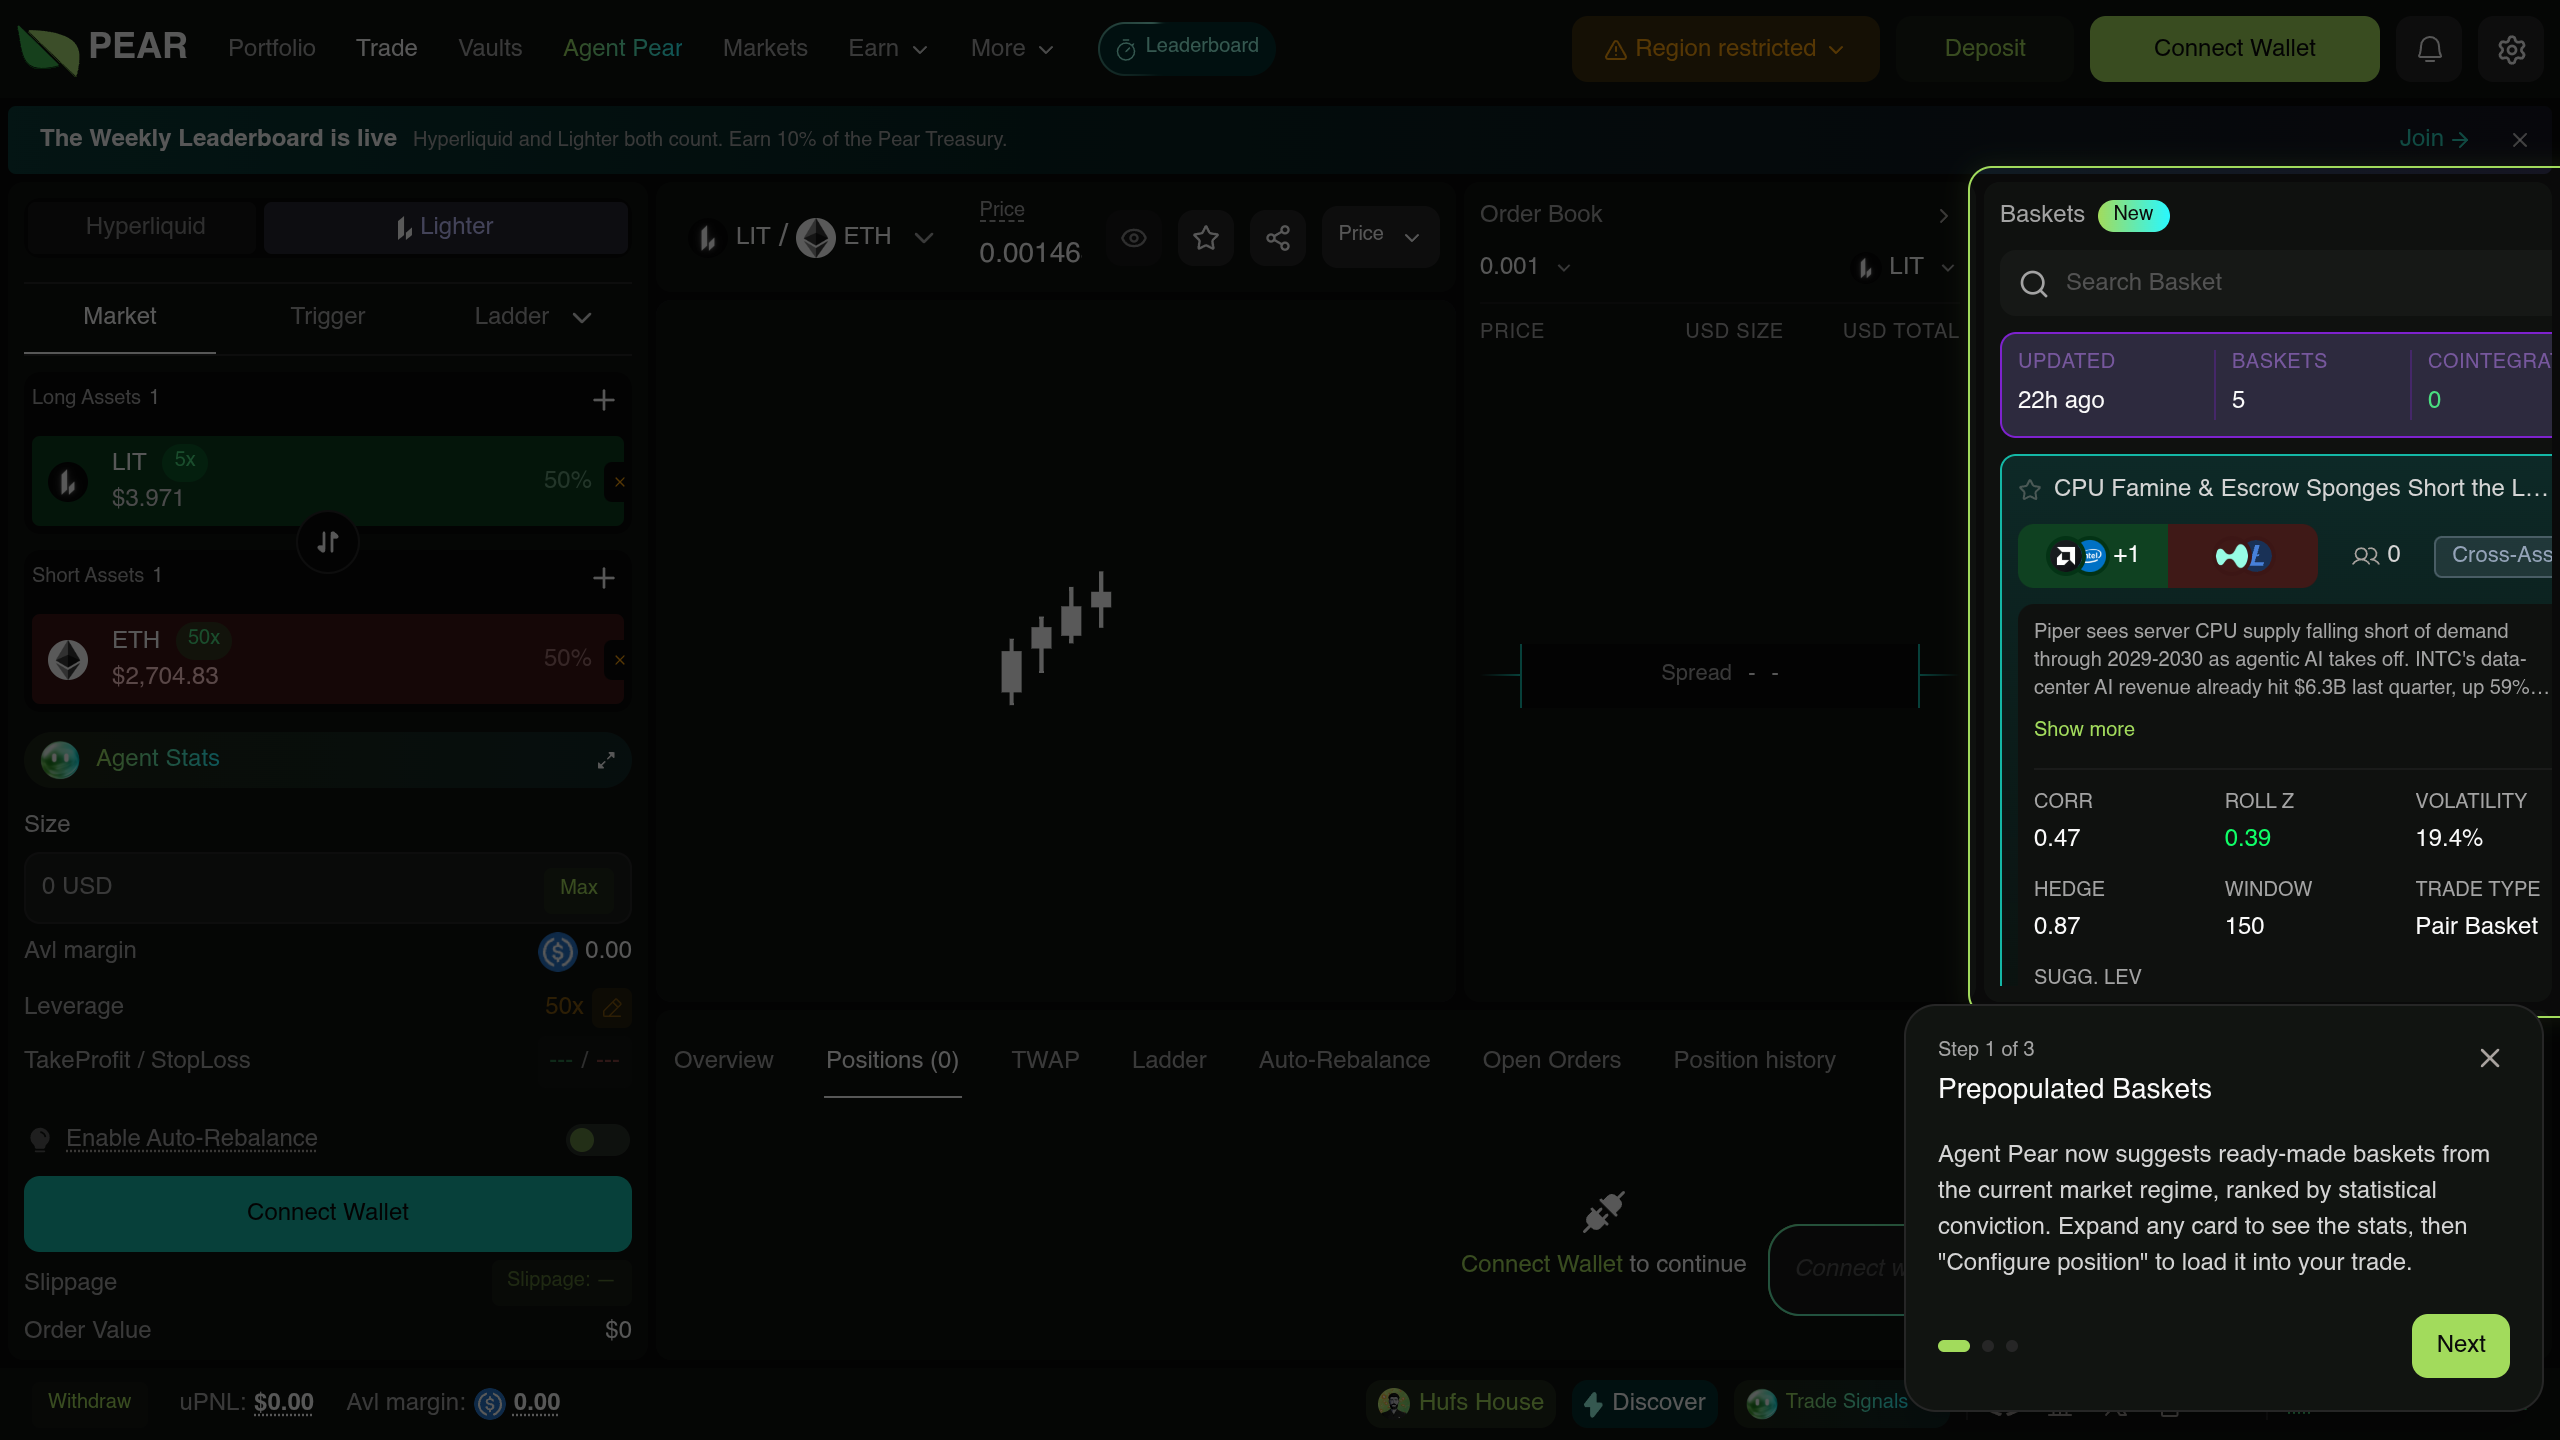Open the Leaderboard button
The width and height of the screenshot is (2560, 1440).
[x=1186, y=48]
